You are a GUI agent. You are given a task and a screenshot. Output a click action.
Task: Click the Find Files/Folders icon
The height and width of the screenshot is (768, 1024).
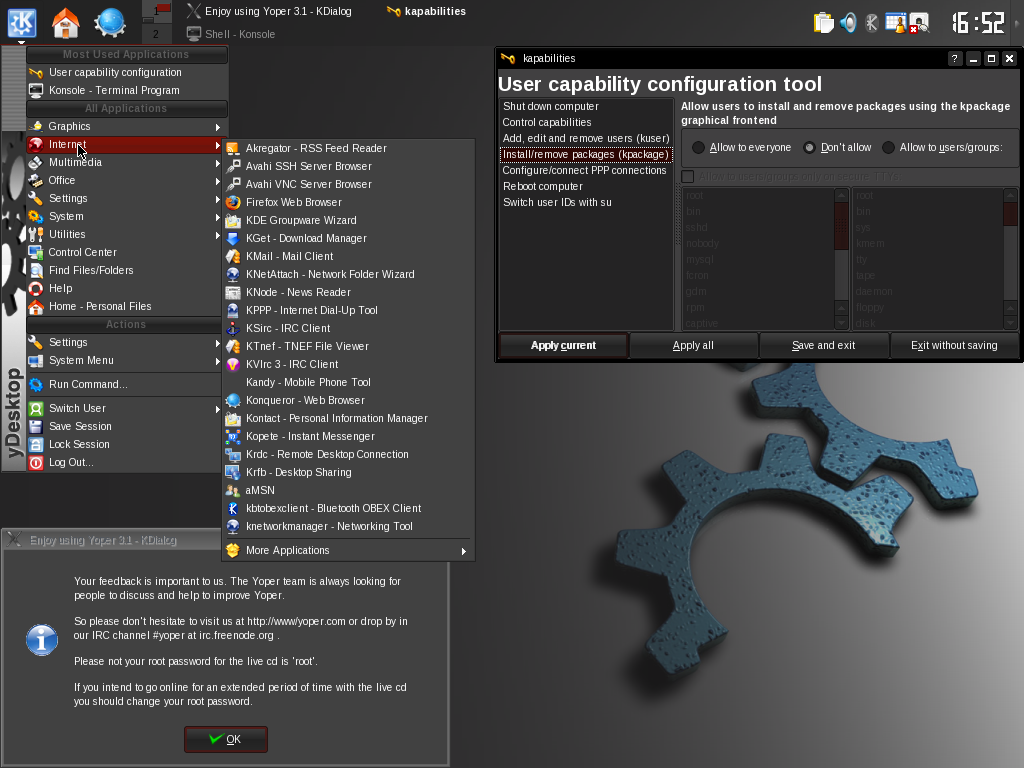[x=36, y=270]
